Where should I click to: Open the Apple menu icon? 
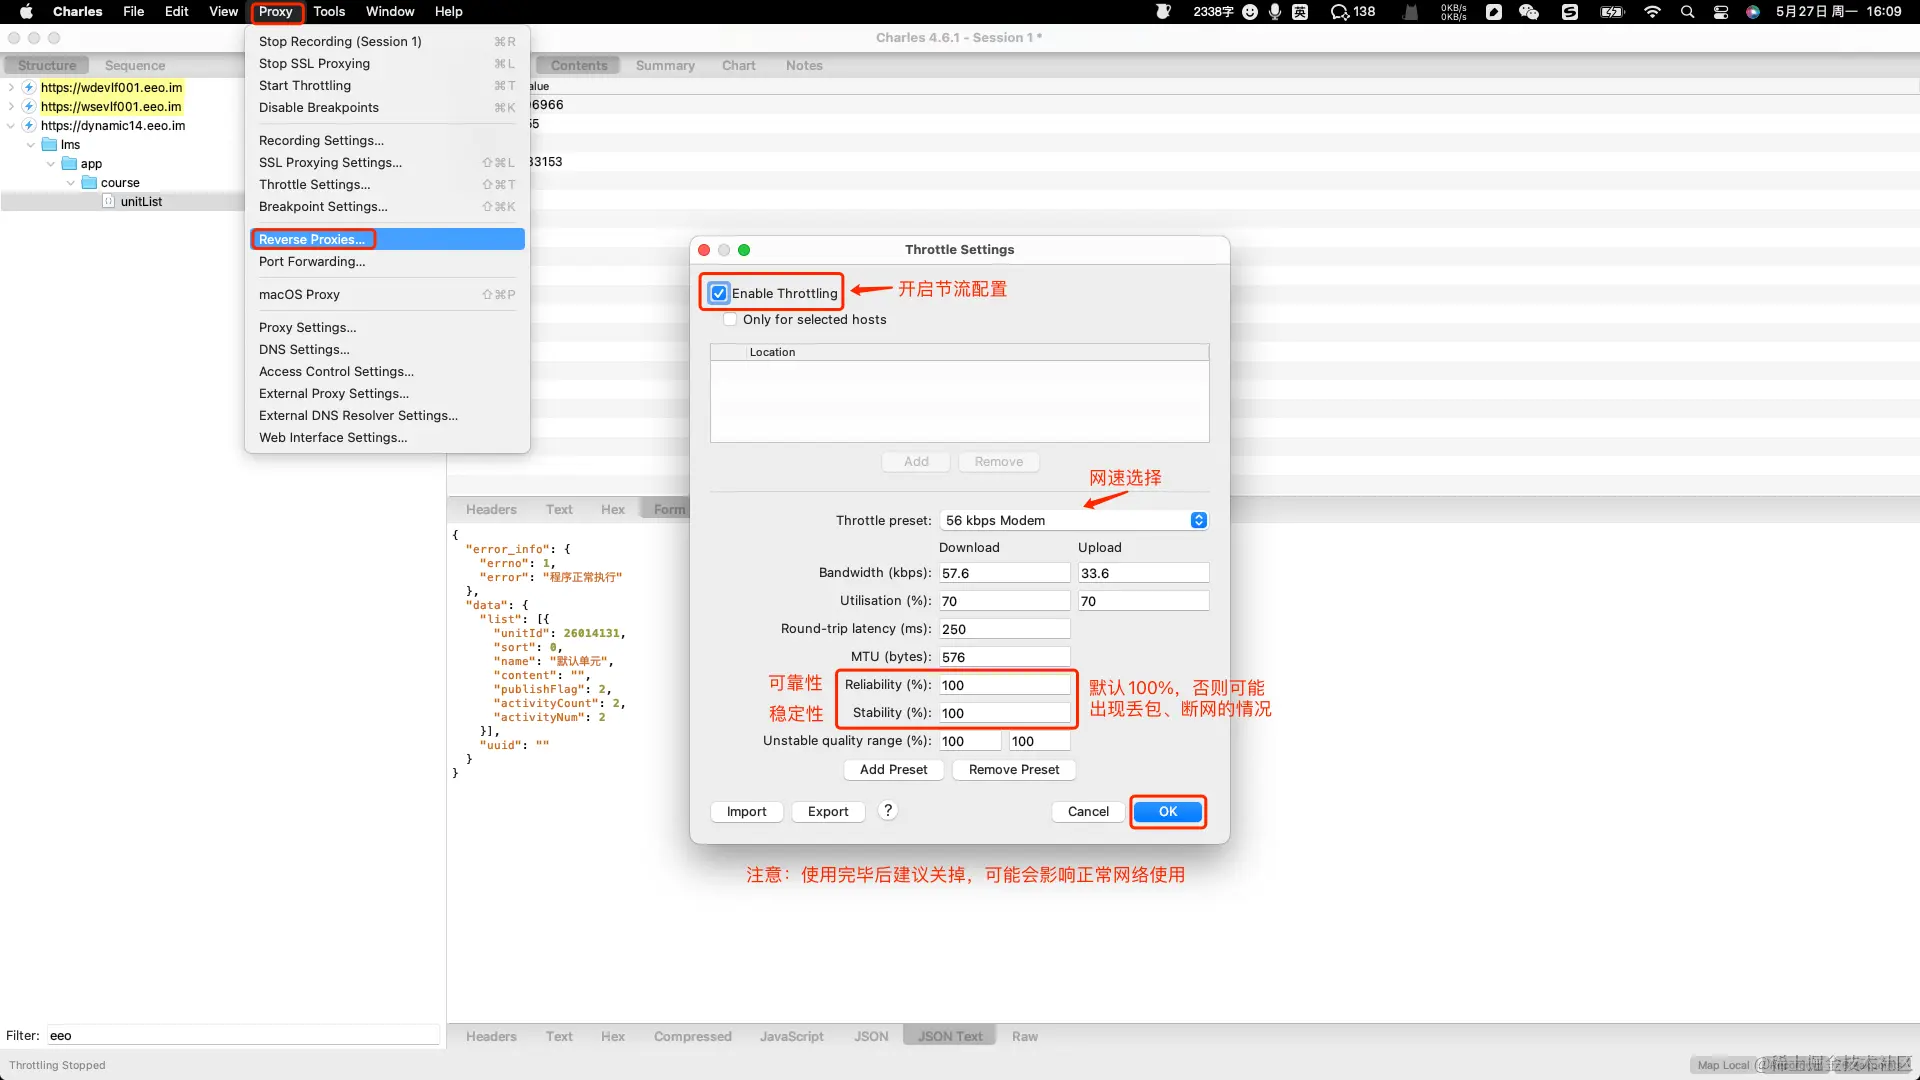tap(27, 12)
